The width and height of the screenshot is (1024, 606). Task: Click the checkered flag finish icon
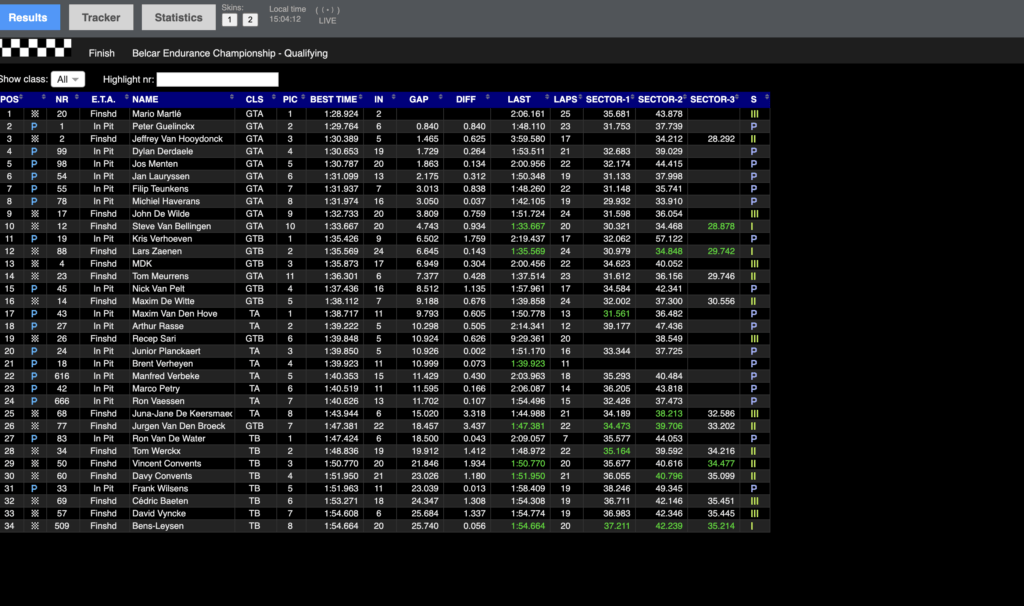[x=36, y=48]
